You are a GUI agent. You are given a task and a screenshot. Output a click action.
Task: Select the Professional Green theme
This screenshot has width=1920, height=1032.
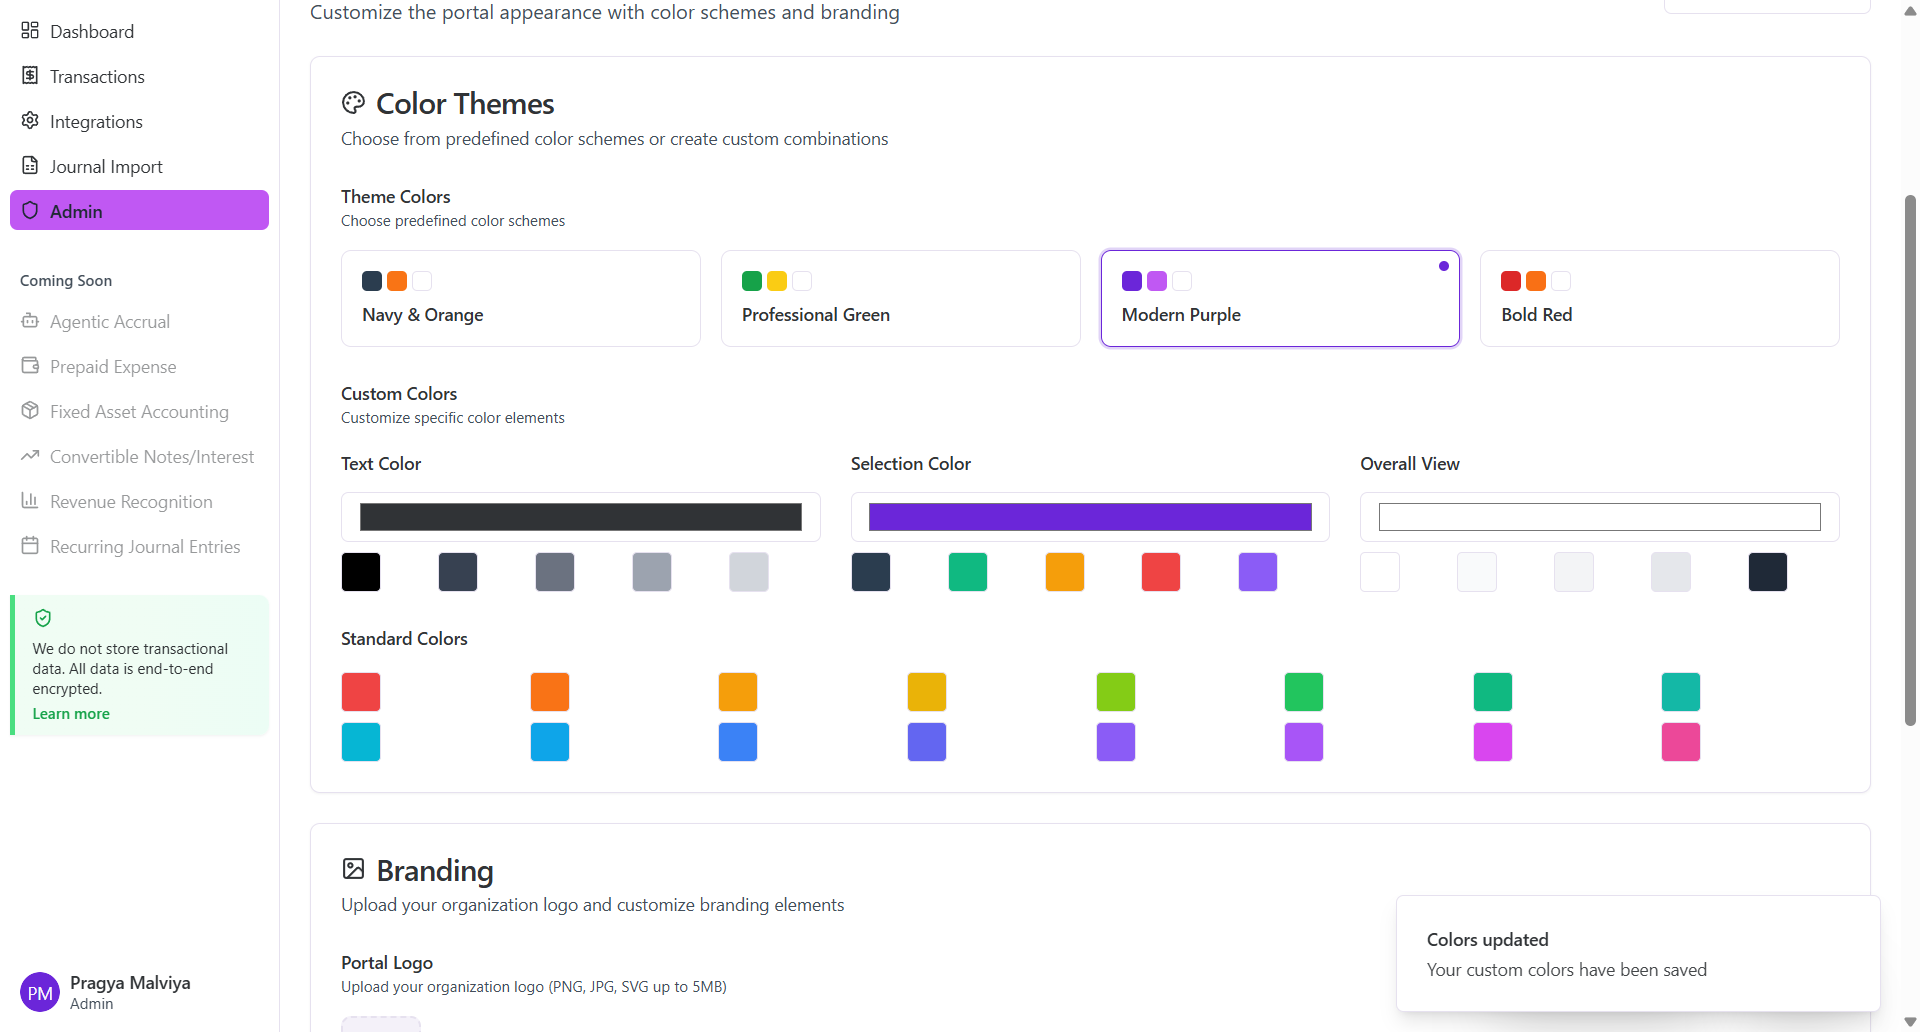click(x=900, y=299)
